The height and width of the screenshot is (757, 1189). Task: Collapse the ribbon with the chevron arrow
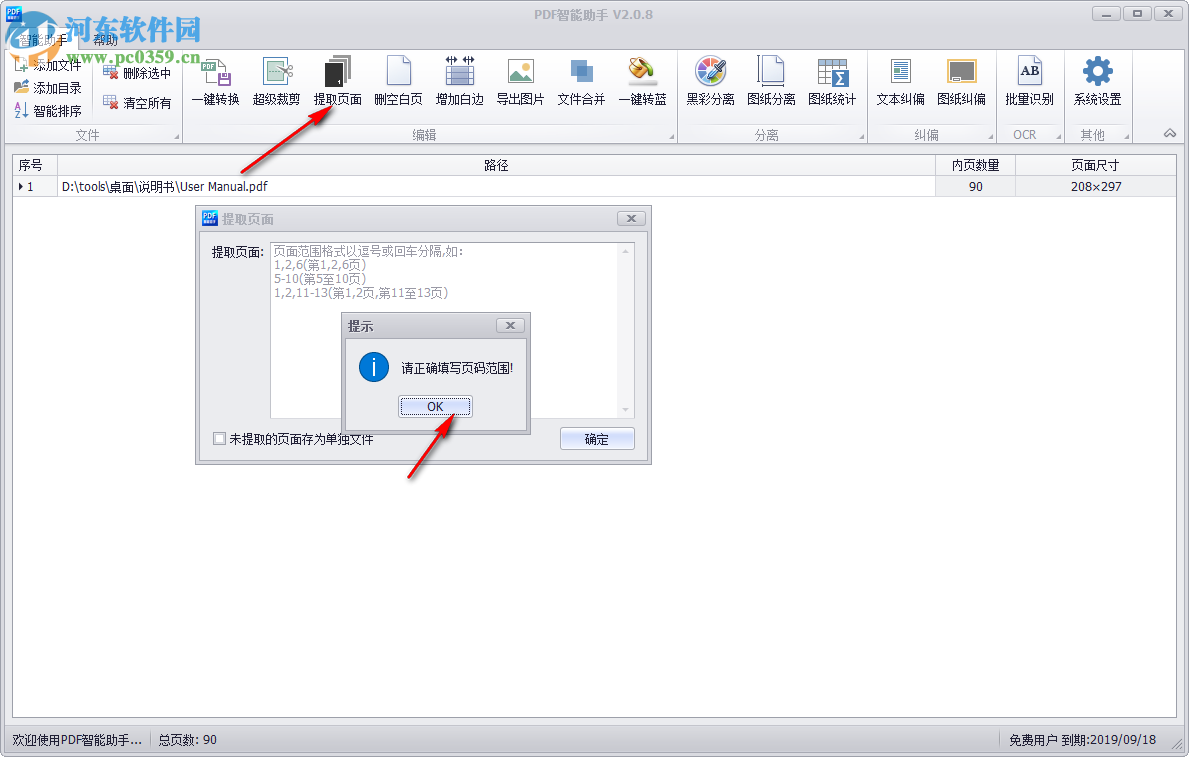(1170, 133)
